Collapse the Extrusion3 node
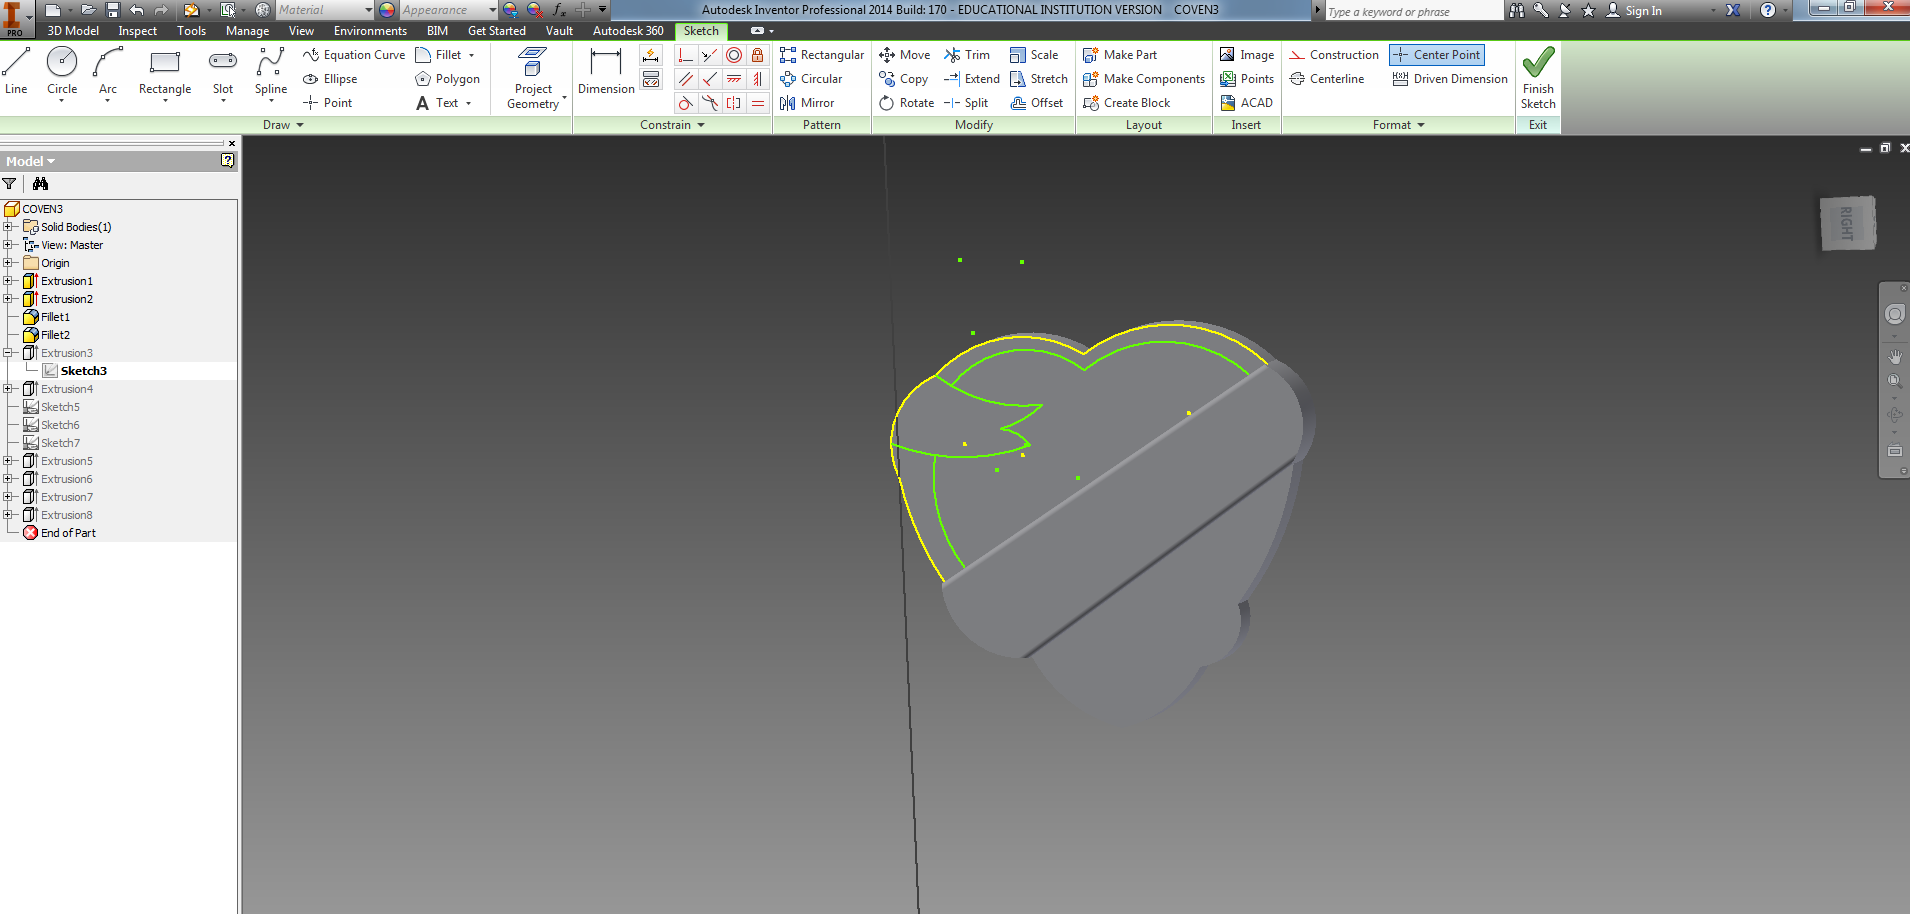 (8, 353)
